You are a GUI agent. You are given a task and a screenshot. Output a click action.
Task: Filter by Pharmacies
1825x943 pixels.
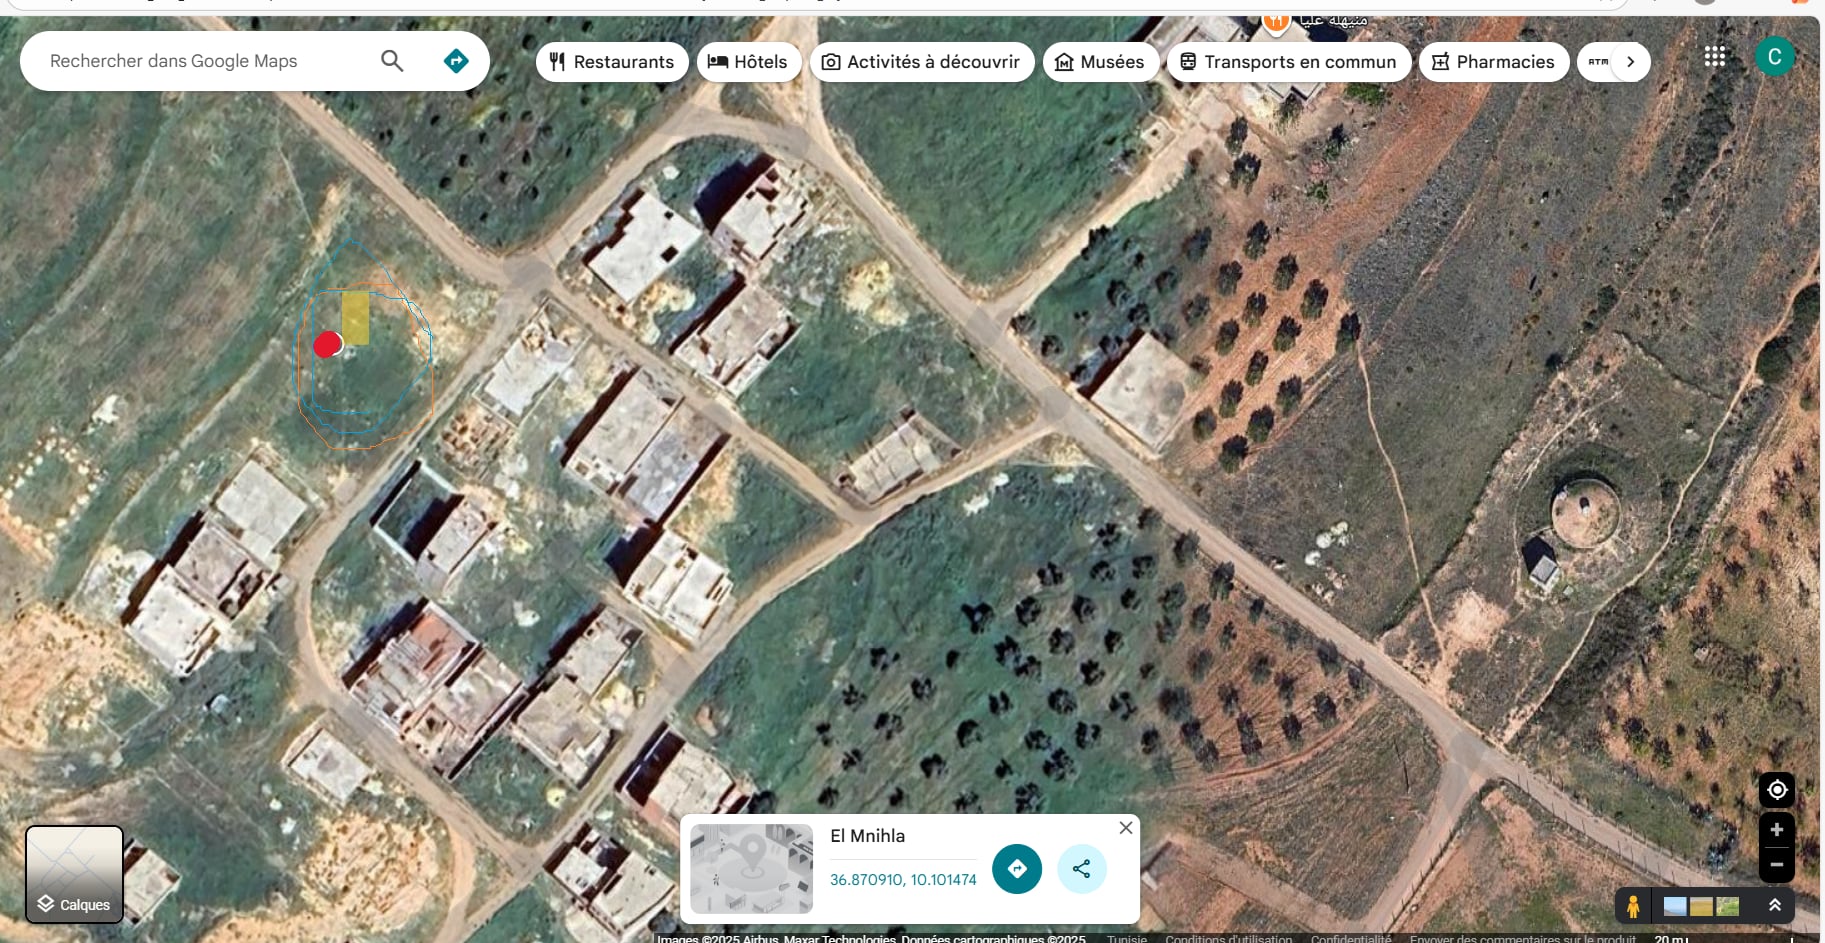coord(1493,62)
